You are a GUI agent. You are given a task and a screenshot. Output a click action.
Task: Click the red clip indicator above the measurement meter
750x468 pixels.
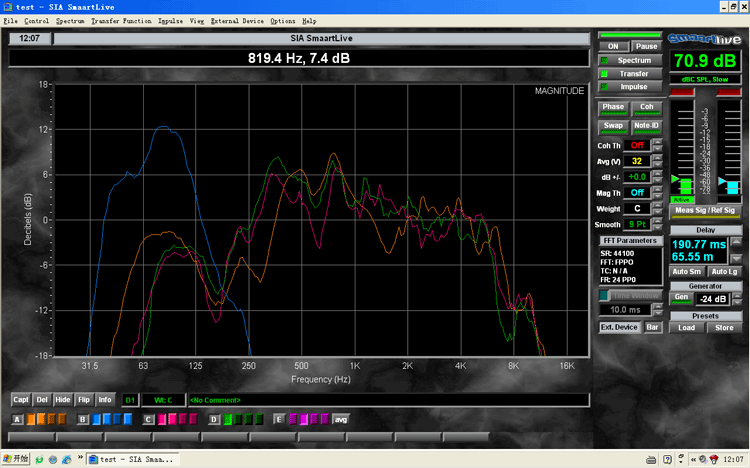(682, 92)
